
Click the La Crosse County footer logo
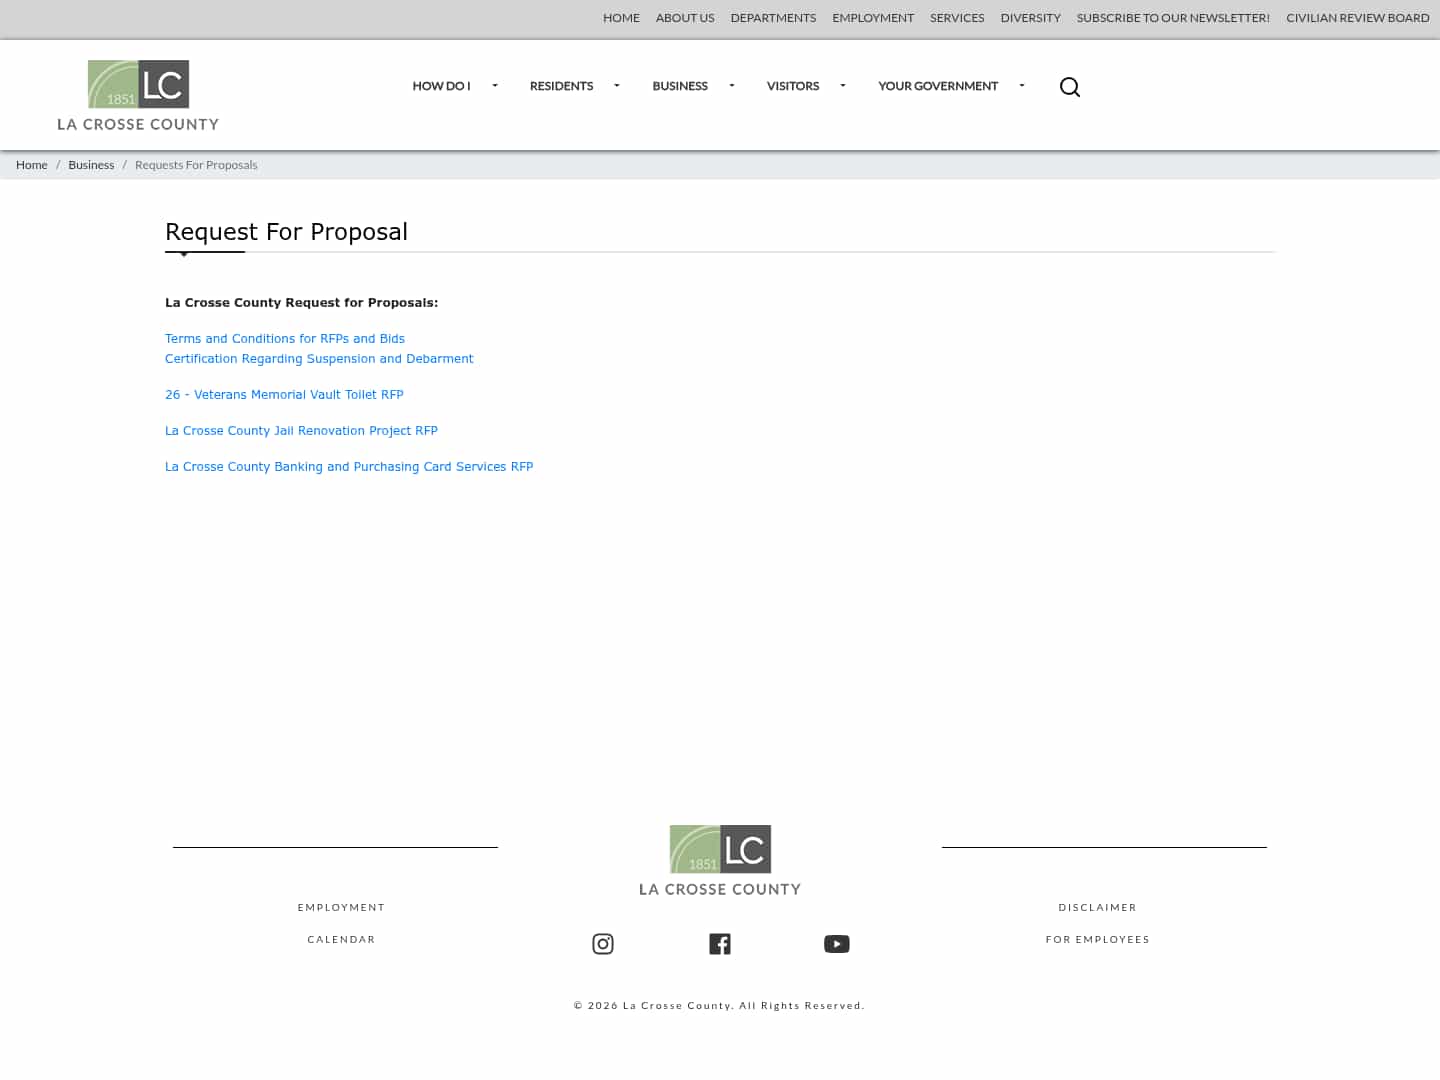pos(720,859)
